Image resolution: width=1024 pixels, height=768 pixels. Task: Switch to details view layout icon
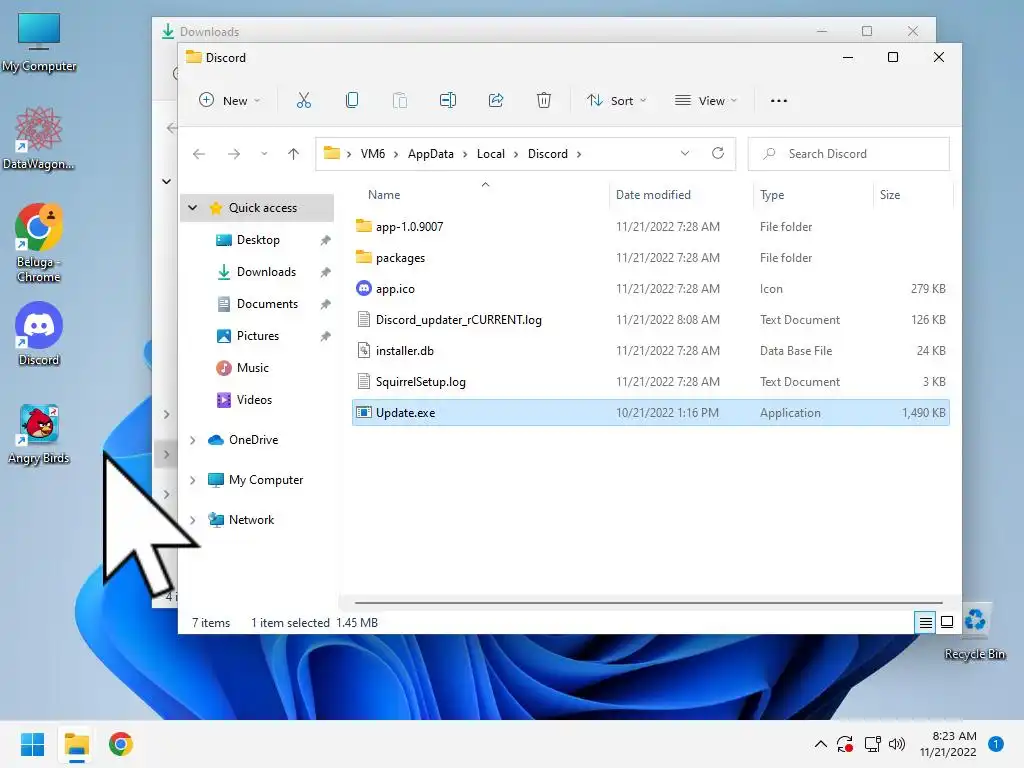(925, 622)
